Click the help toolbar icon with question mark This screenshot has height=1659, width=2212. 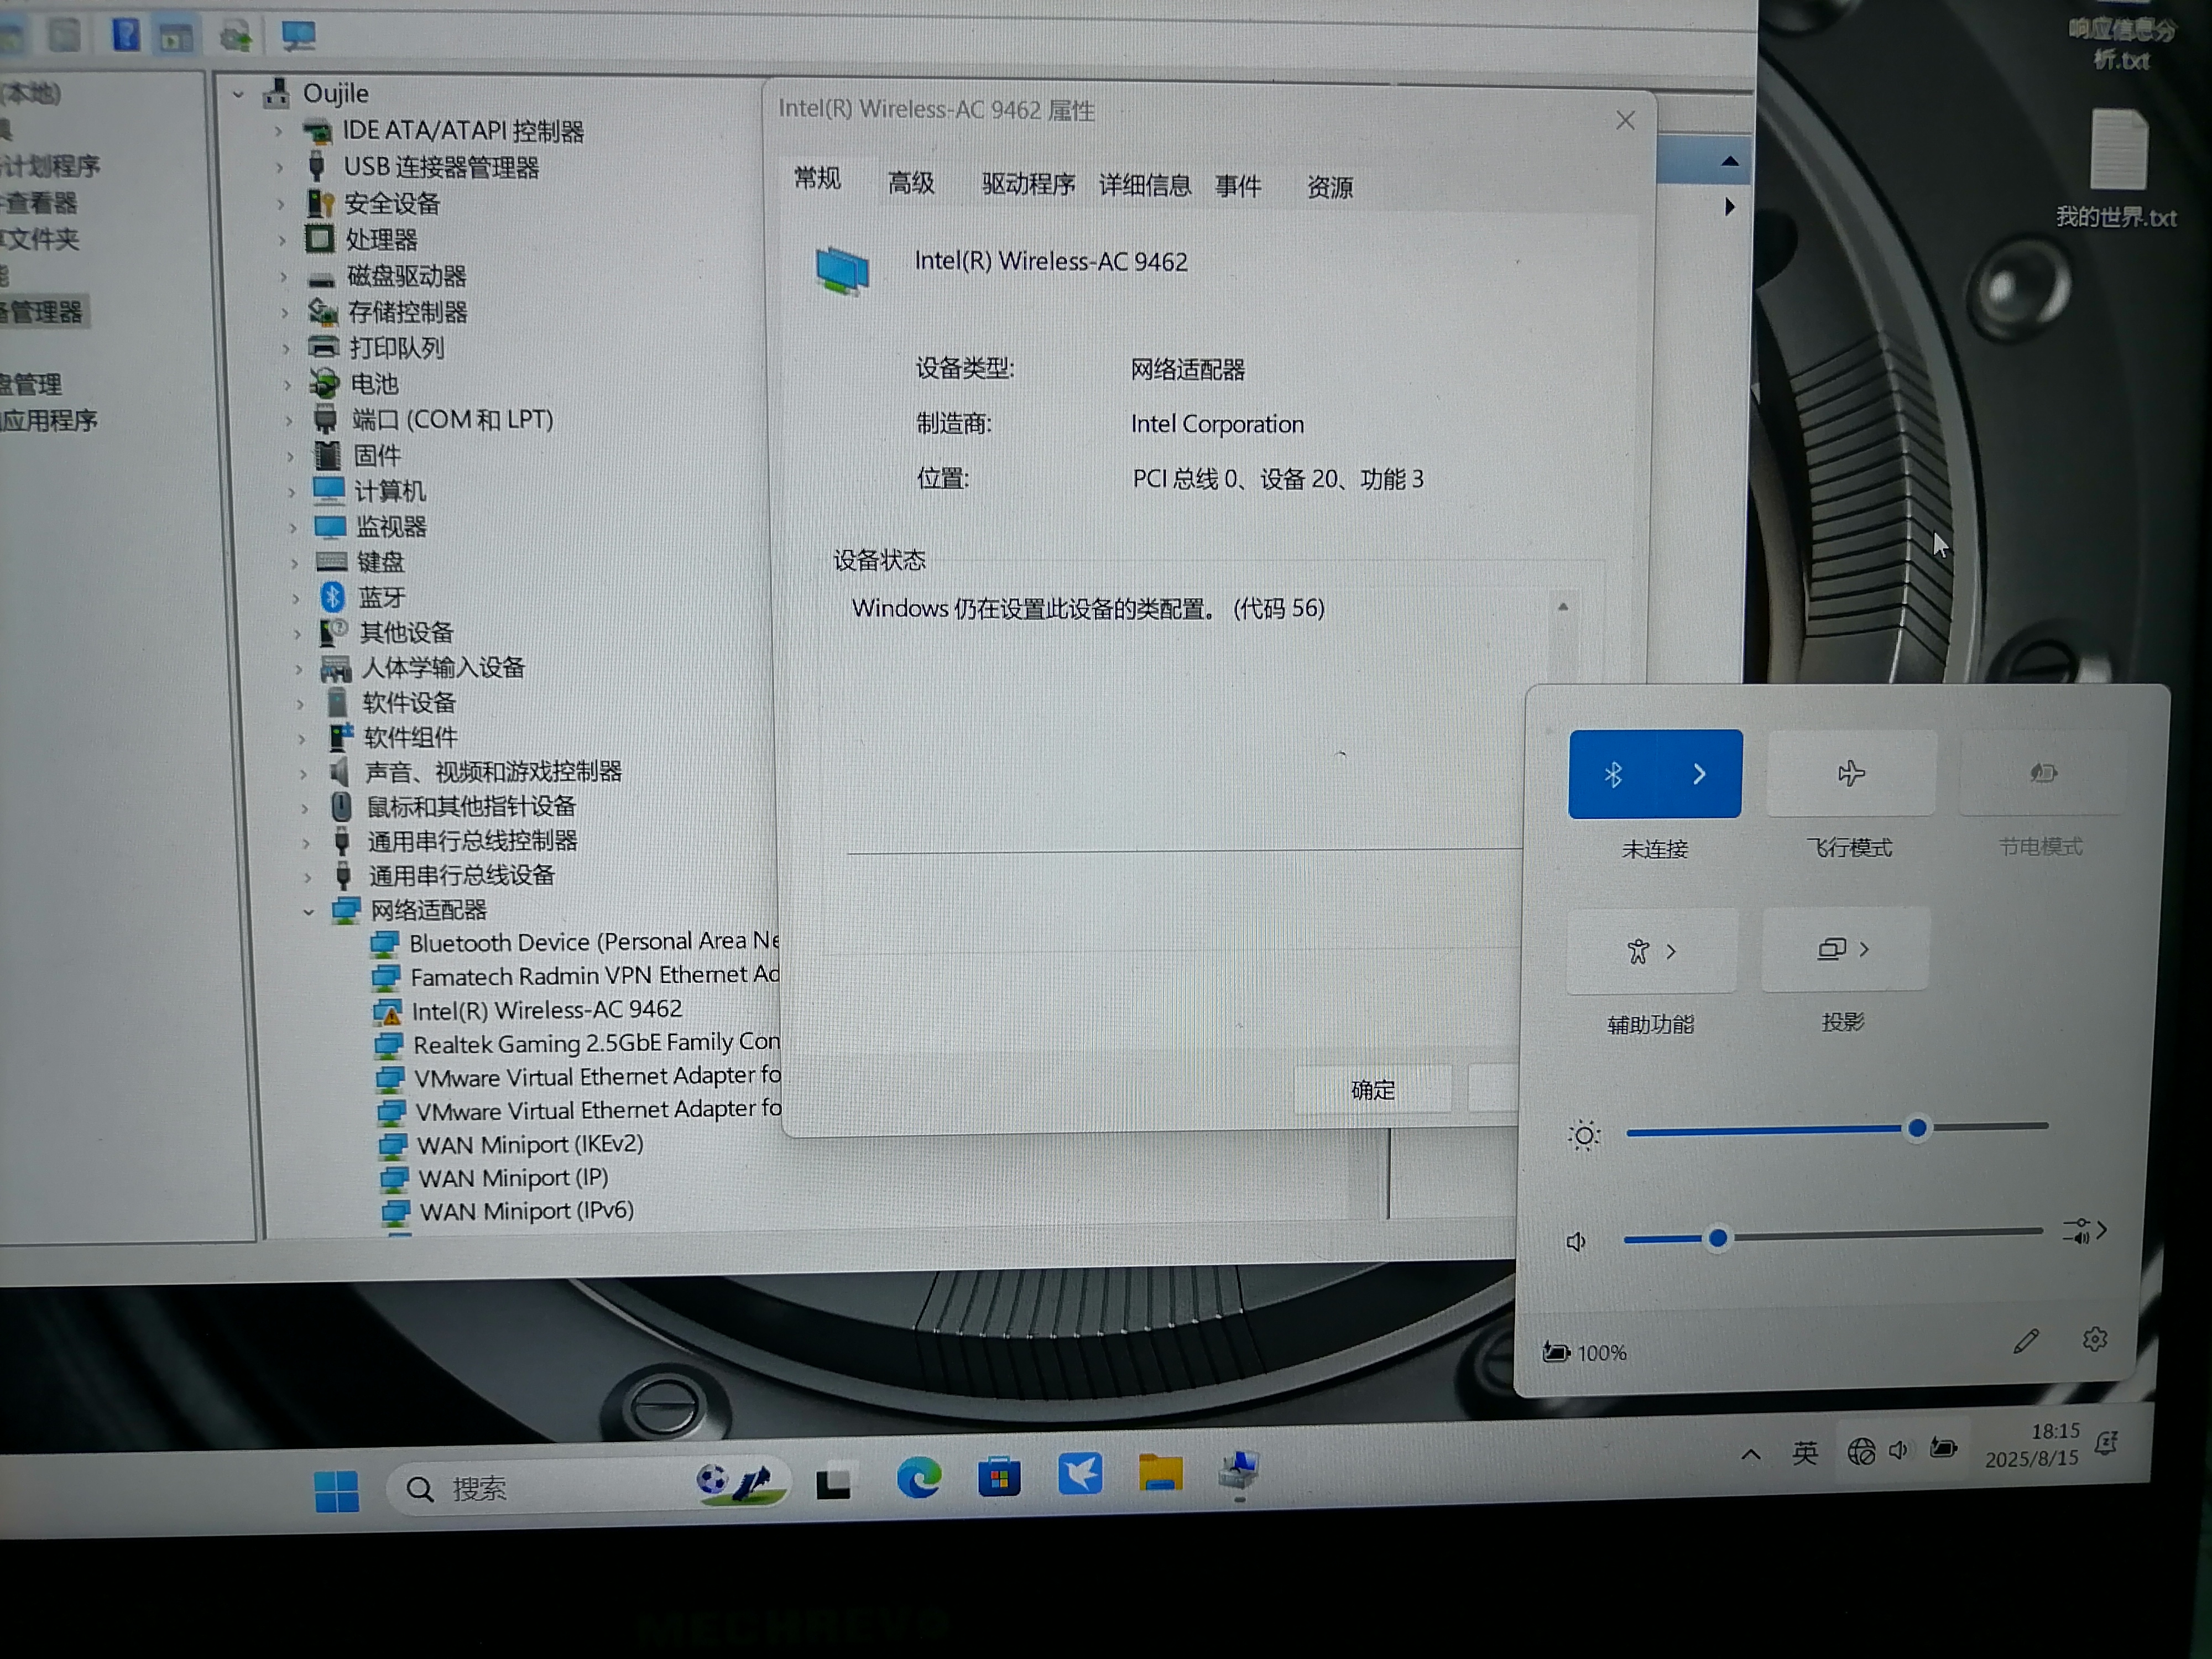click(x=126, y=35)
